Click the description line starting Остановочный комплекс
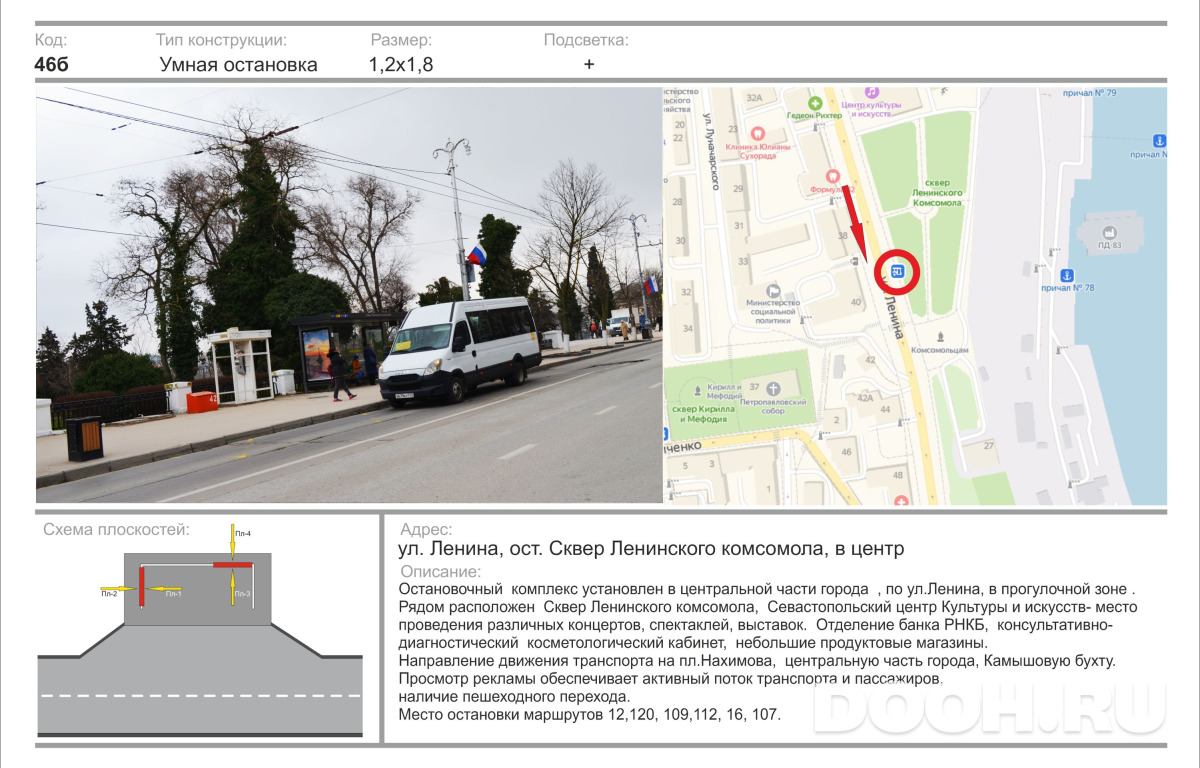This screenshot has height=768, width=1200. [x=767, y=589]
